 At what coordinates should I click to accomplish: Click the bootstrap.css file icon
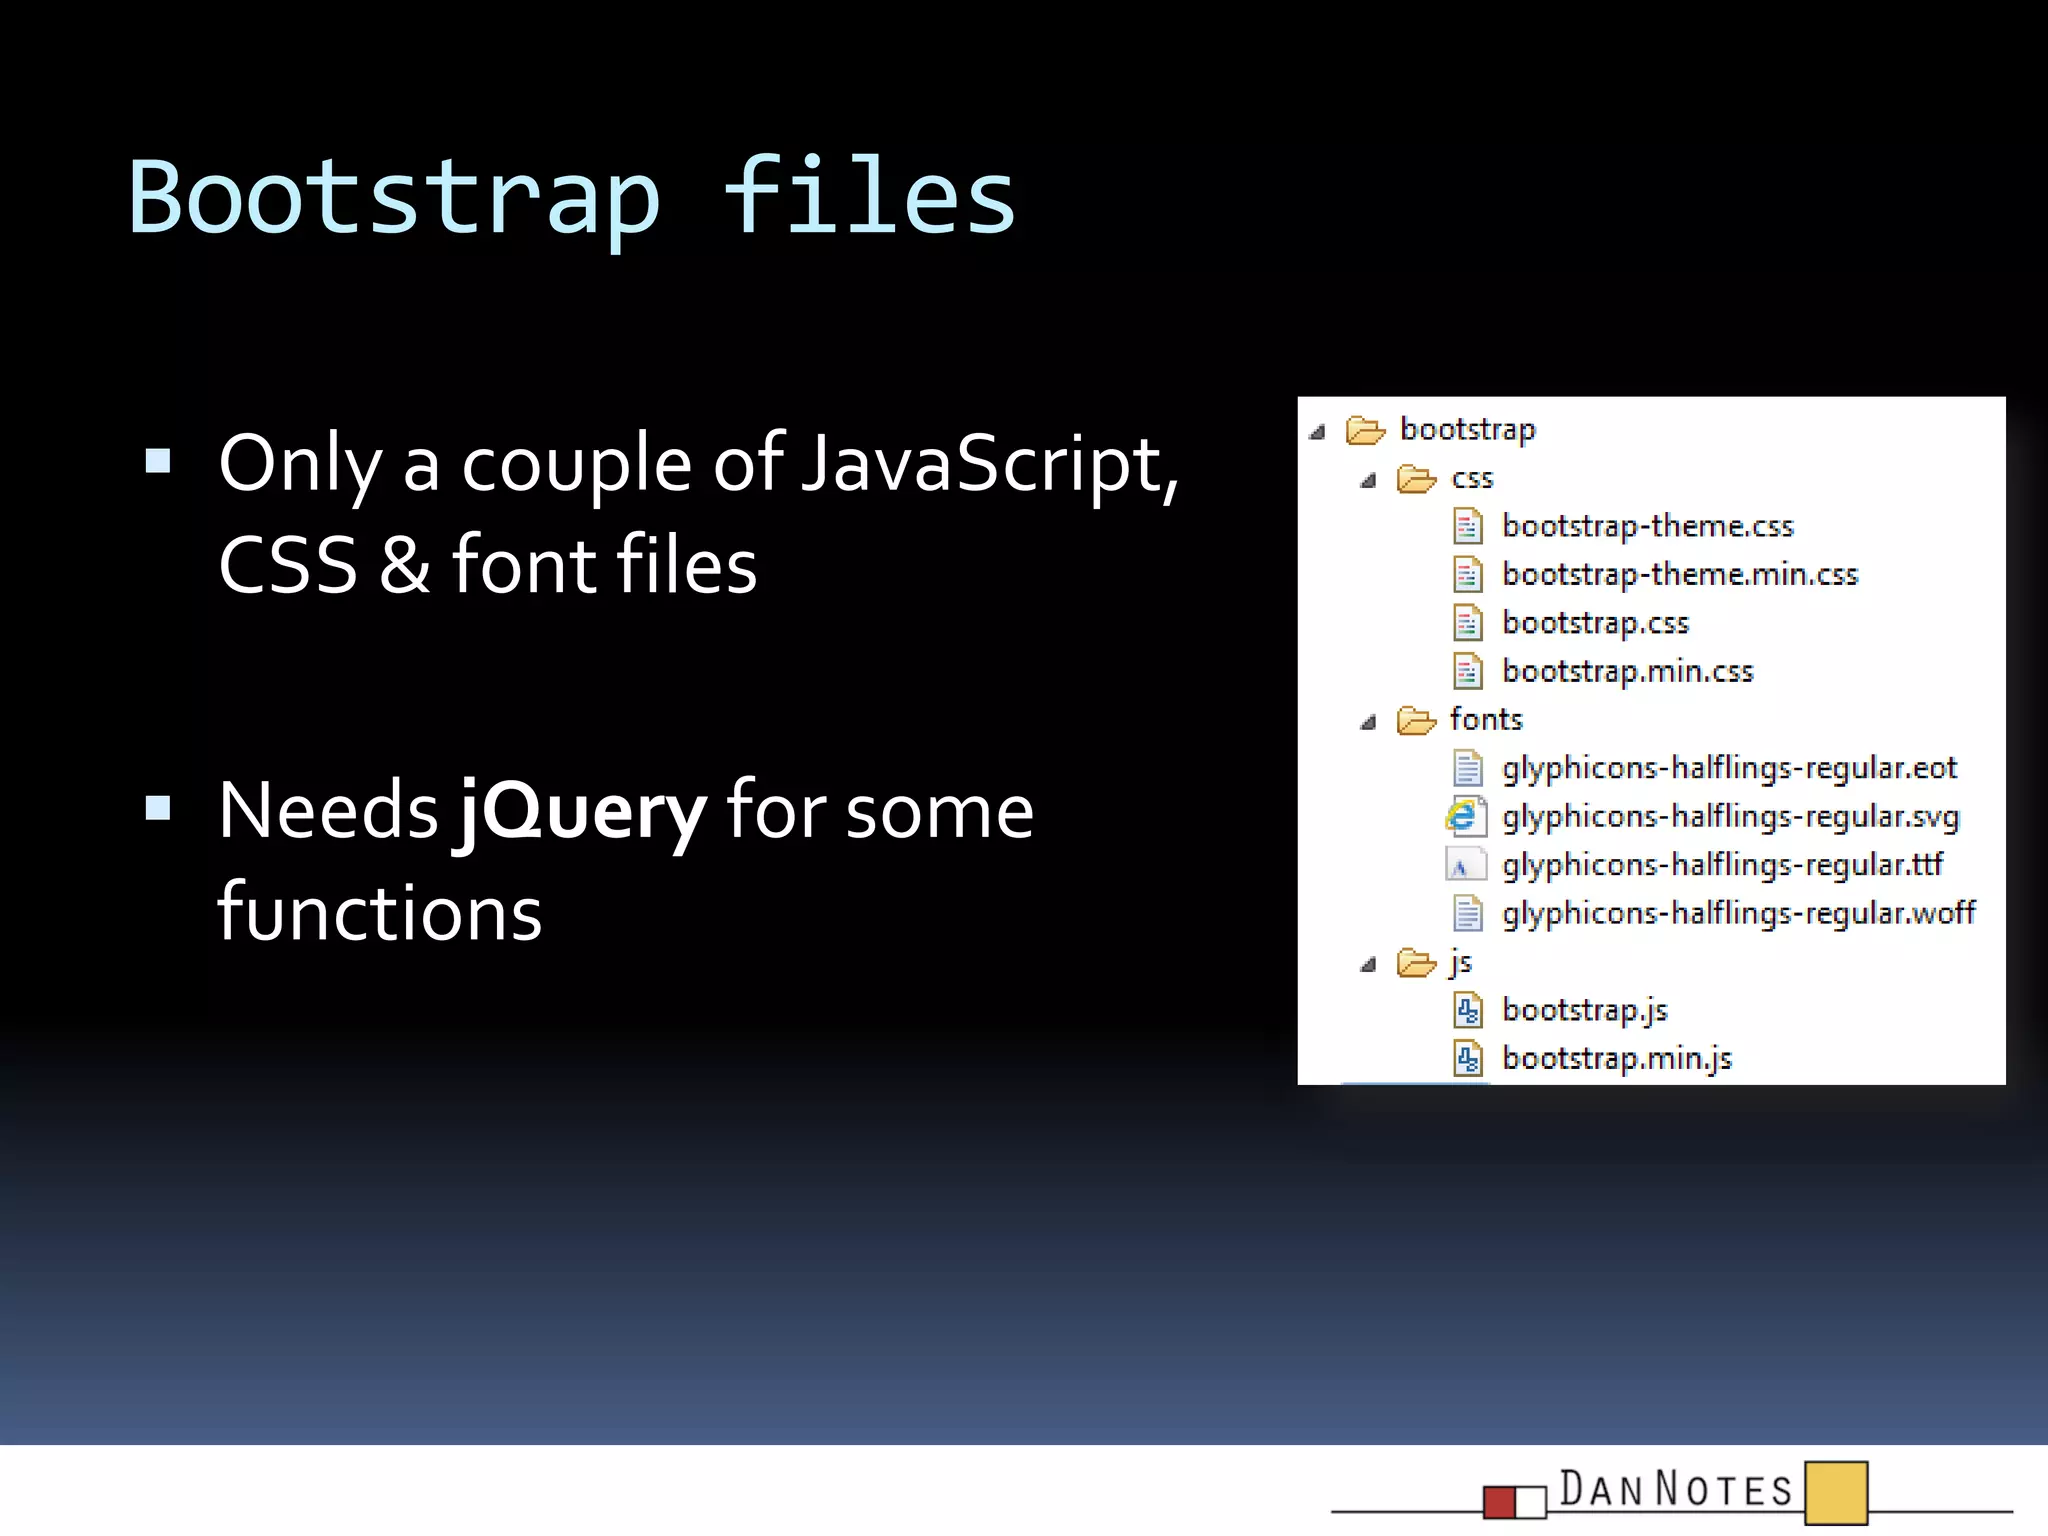pos(1467,623)
